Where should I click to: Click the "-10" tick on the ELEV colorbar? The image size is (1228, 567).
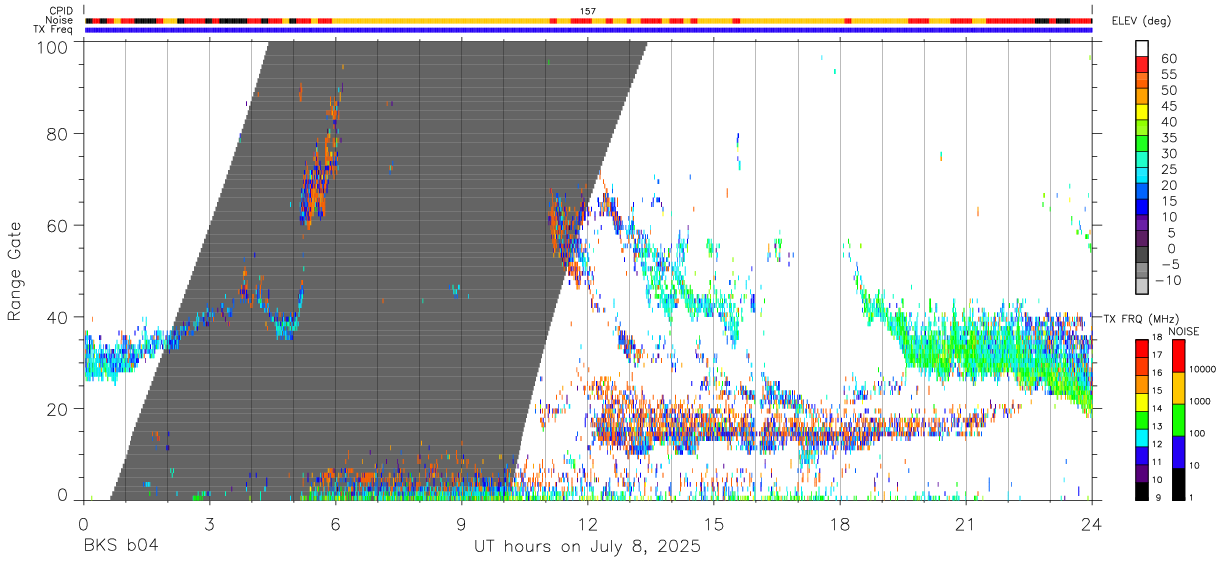tap(1169, 280)
